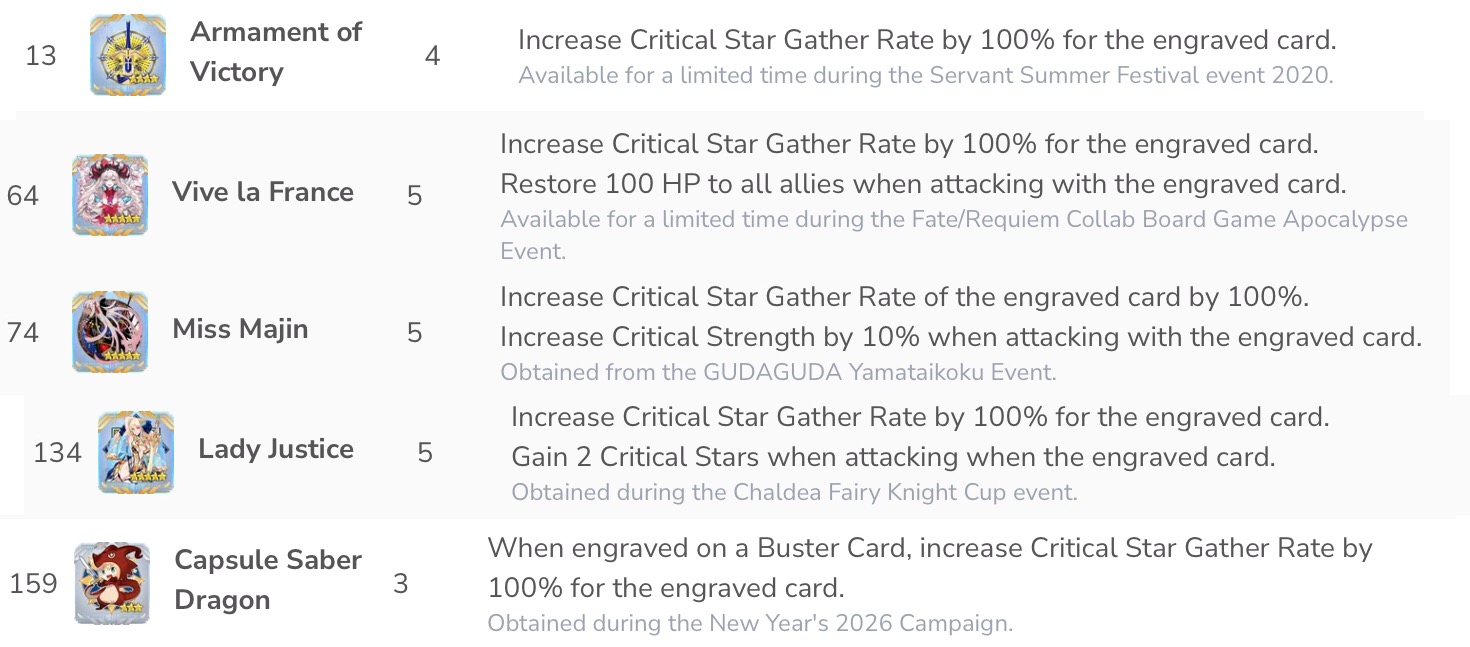Follow the Vive la France name link
The image size is (1470, 647).
point(263,192)
